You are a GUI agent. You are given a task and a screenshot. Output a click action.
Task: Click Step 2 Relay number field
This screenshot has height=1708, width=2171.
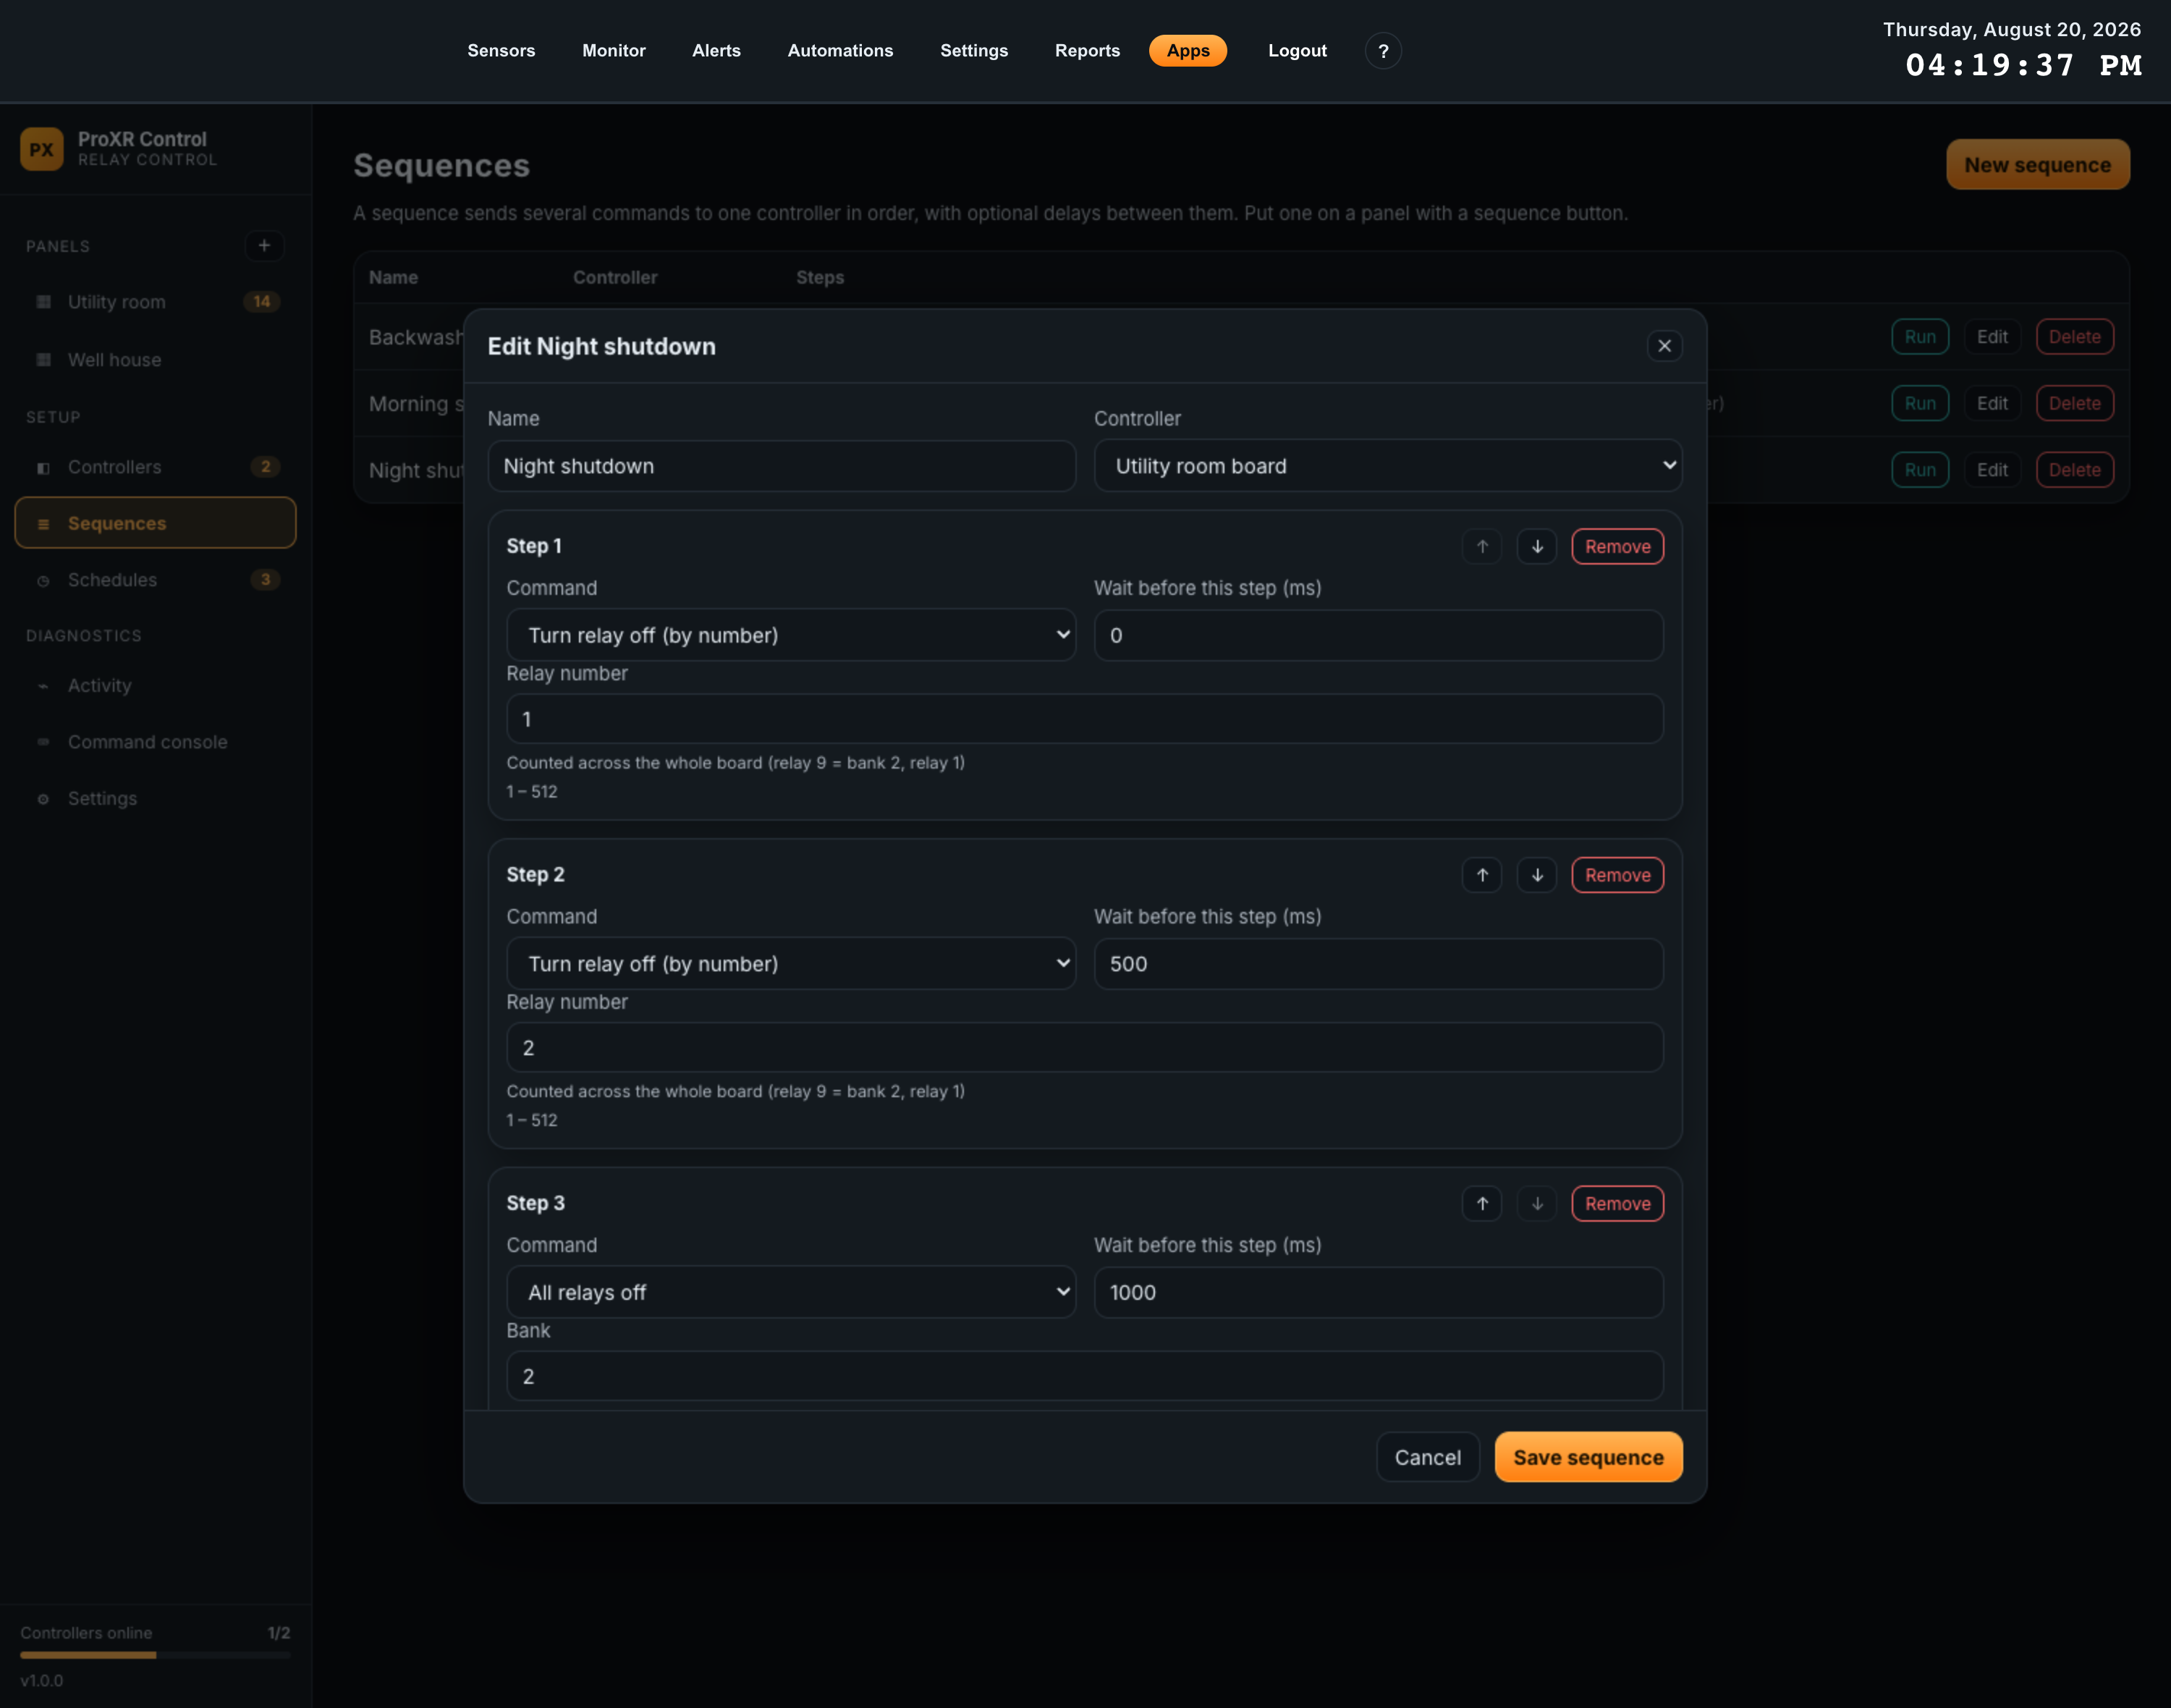point(1085,1048)
